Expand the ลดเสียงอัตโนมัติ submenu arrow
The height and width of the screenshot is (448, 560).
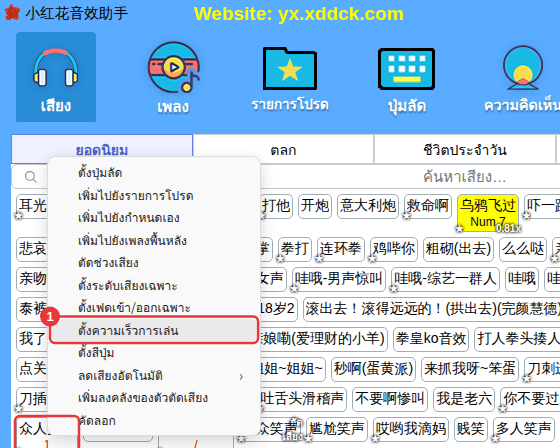(x=241, y=376)
